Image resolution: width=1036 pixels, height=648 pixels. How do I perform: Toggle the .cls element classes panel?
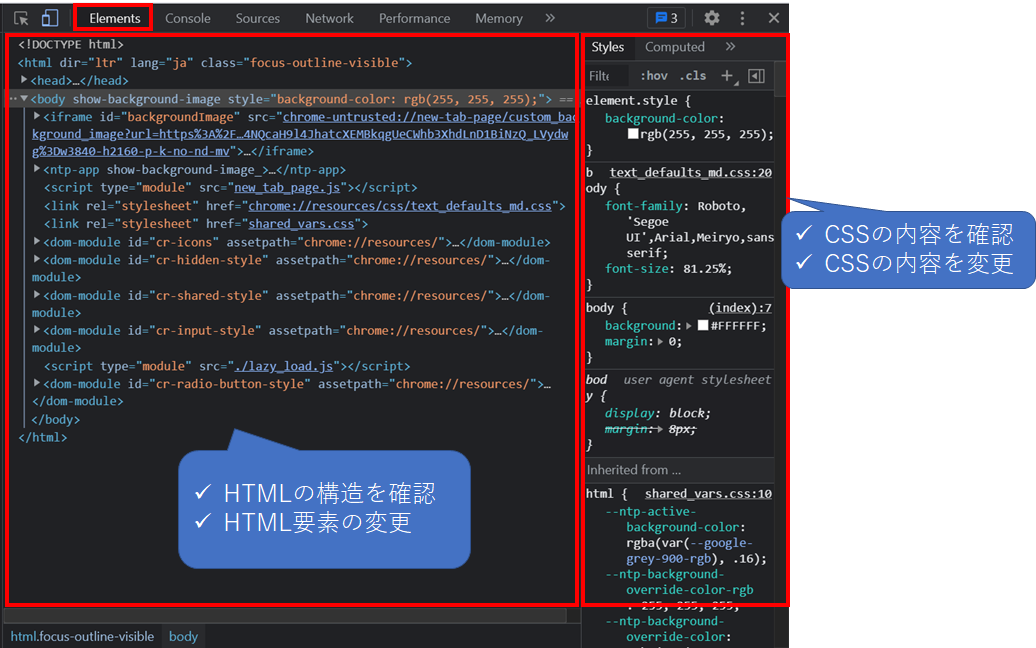692,76
